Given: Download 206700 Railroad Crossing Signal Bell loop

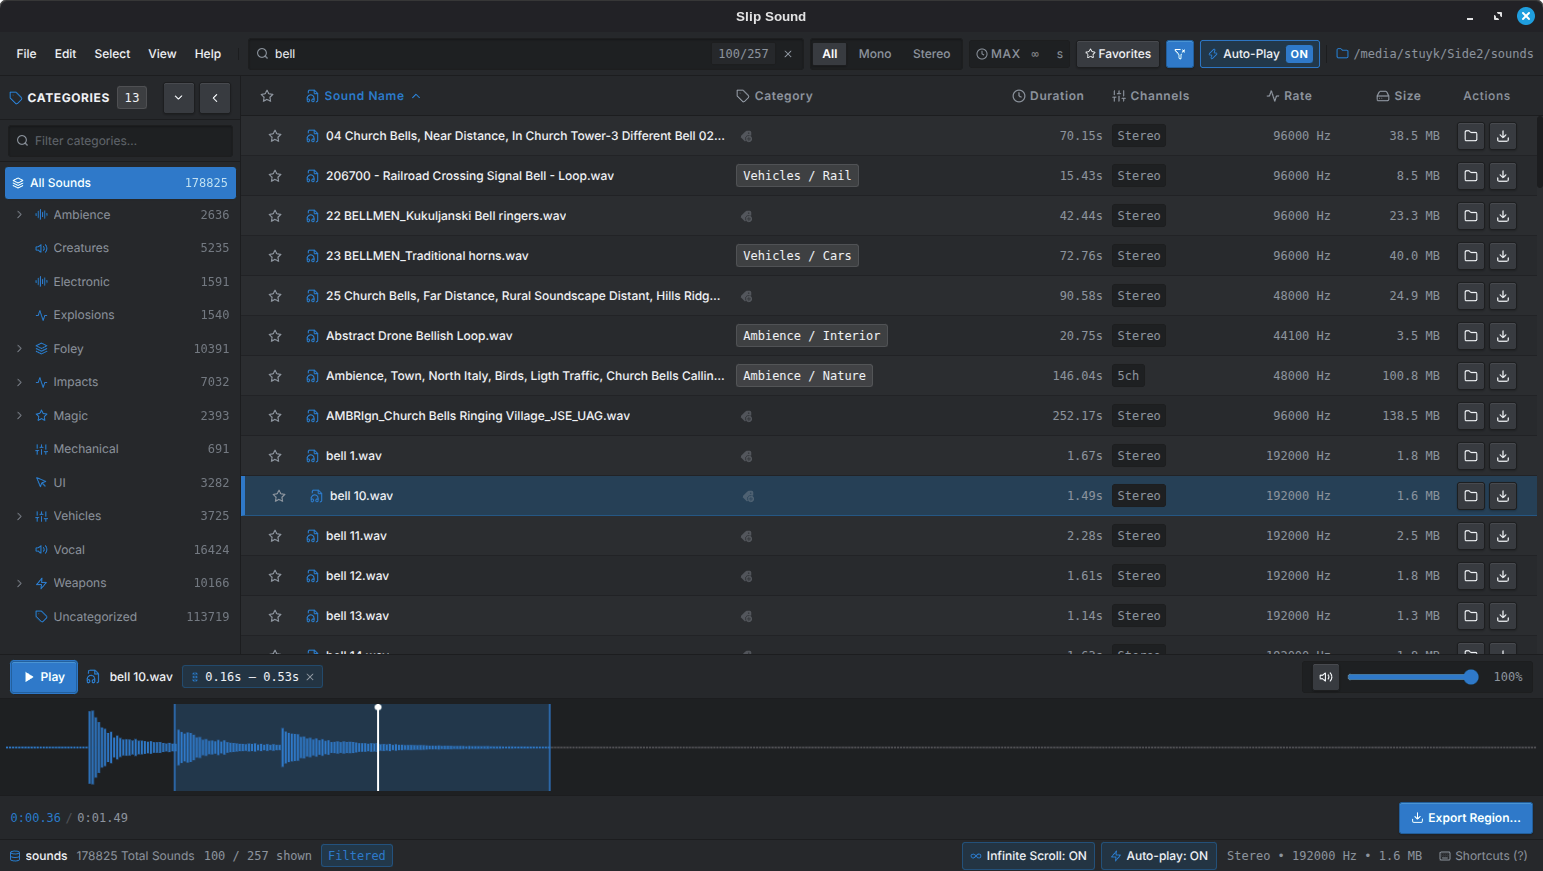Looking at the screenshot, I should 1503,176.
